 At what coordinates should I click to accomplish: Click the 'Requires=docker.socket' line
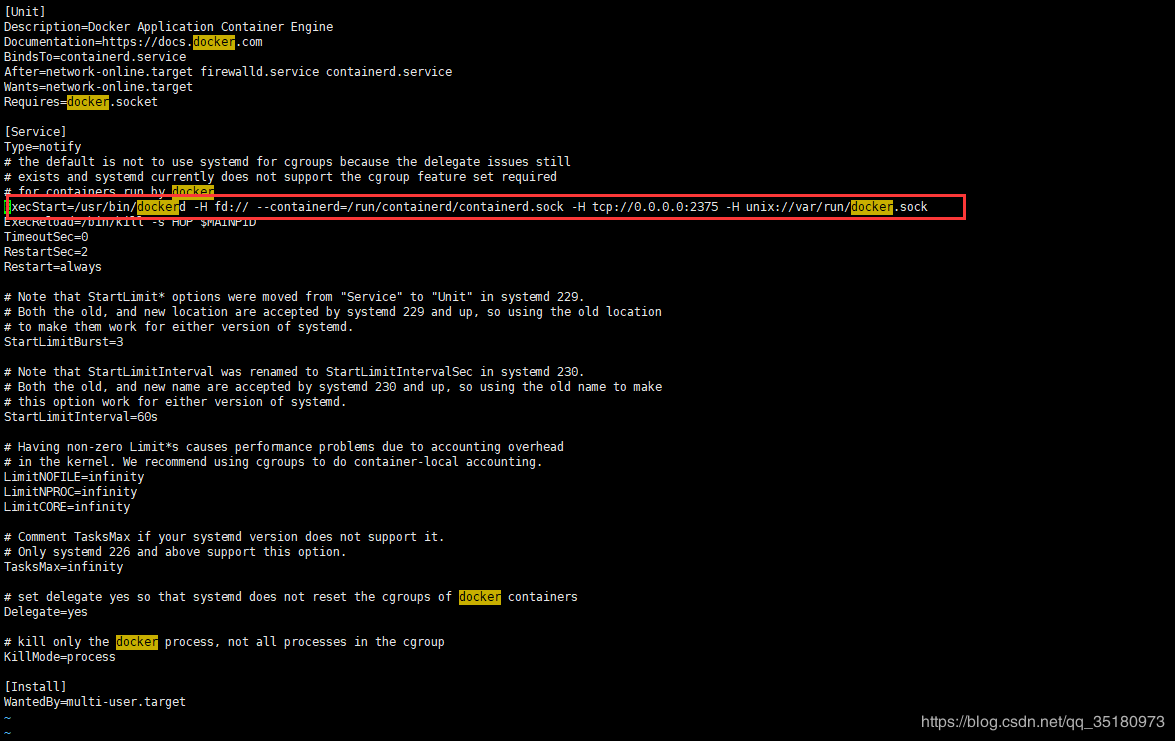click(81, 102)
